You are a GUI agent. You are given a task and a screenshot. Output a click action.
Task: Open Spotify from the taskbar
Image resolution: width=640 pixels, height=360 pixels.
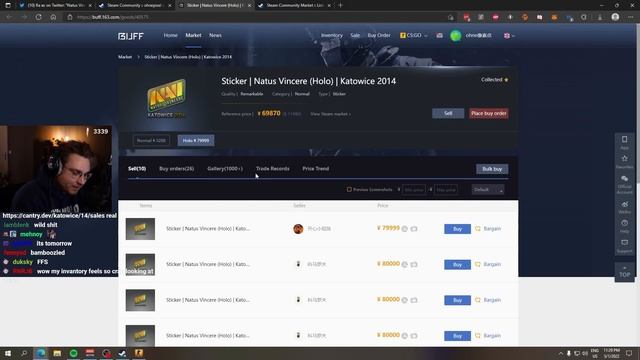point(73,353)
